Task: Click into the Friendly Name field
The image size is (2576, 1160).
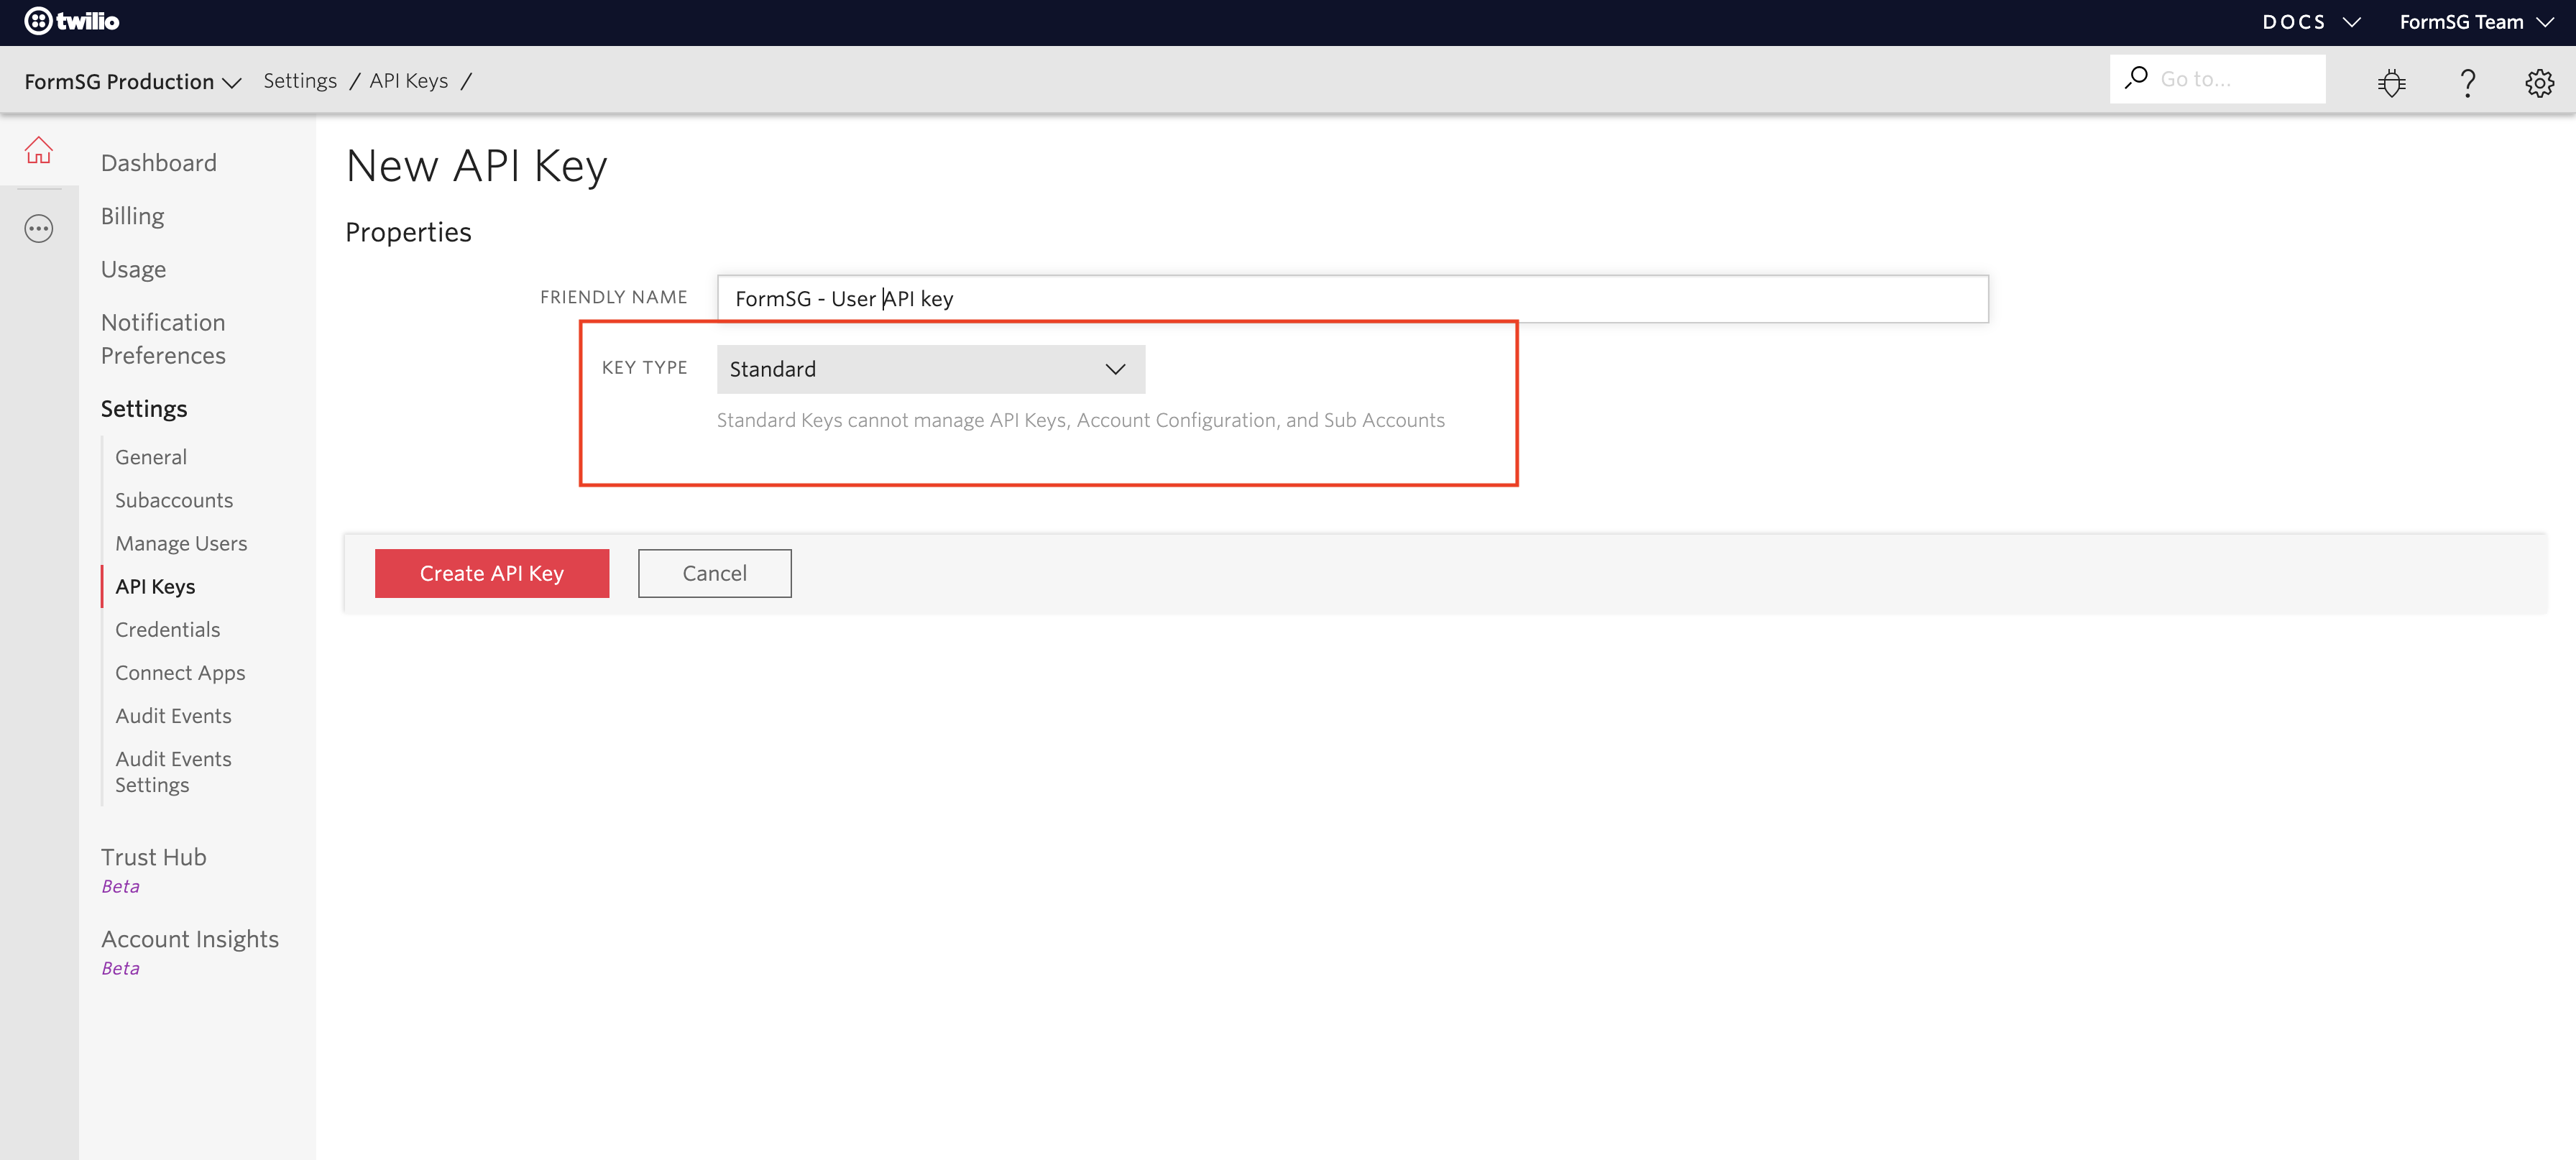Action: click(1352, 299)
